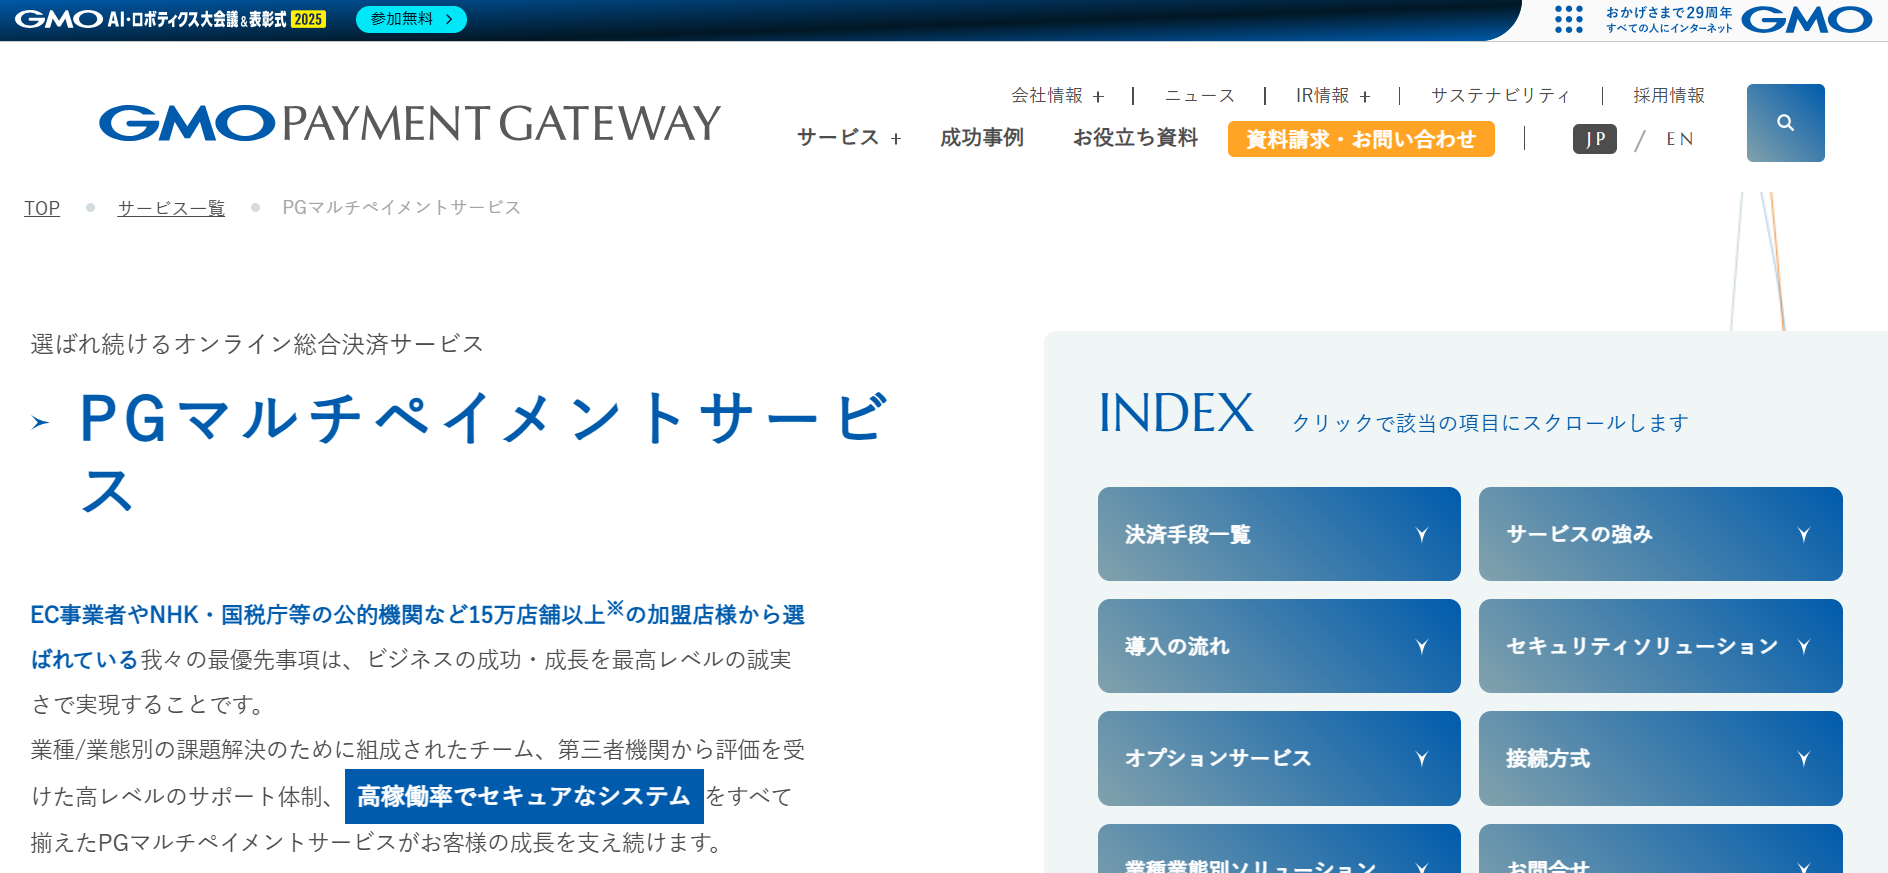Click the INDEX heading
Image resolution: width=1888 pixels, height=873 pixels.
[x=1176, y=413]
